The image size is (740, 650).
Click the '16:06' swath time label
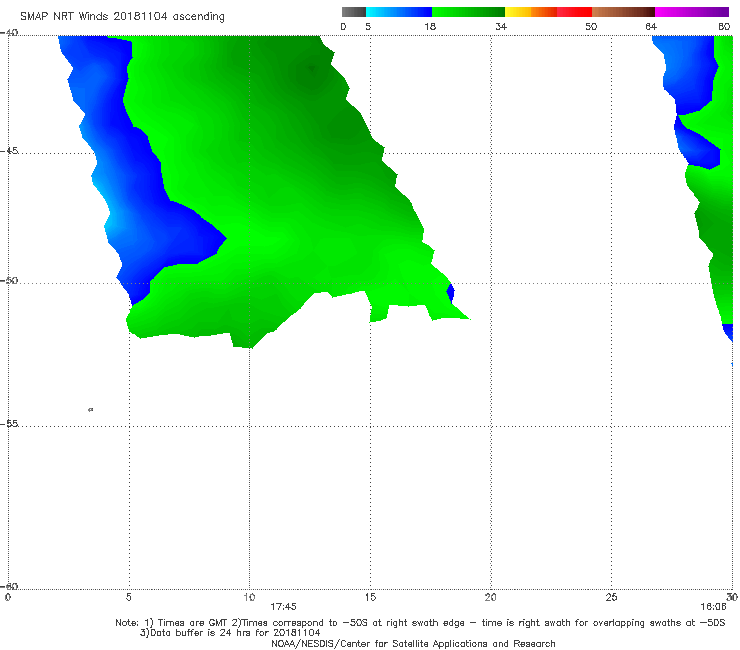point(713,607)
